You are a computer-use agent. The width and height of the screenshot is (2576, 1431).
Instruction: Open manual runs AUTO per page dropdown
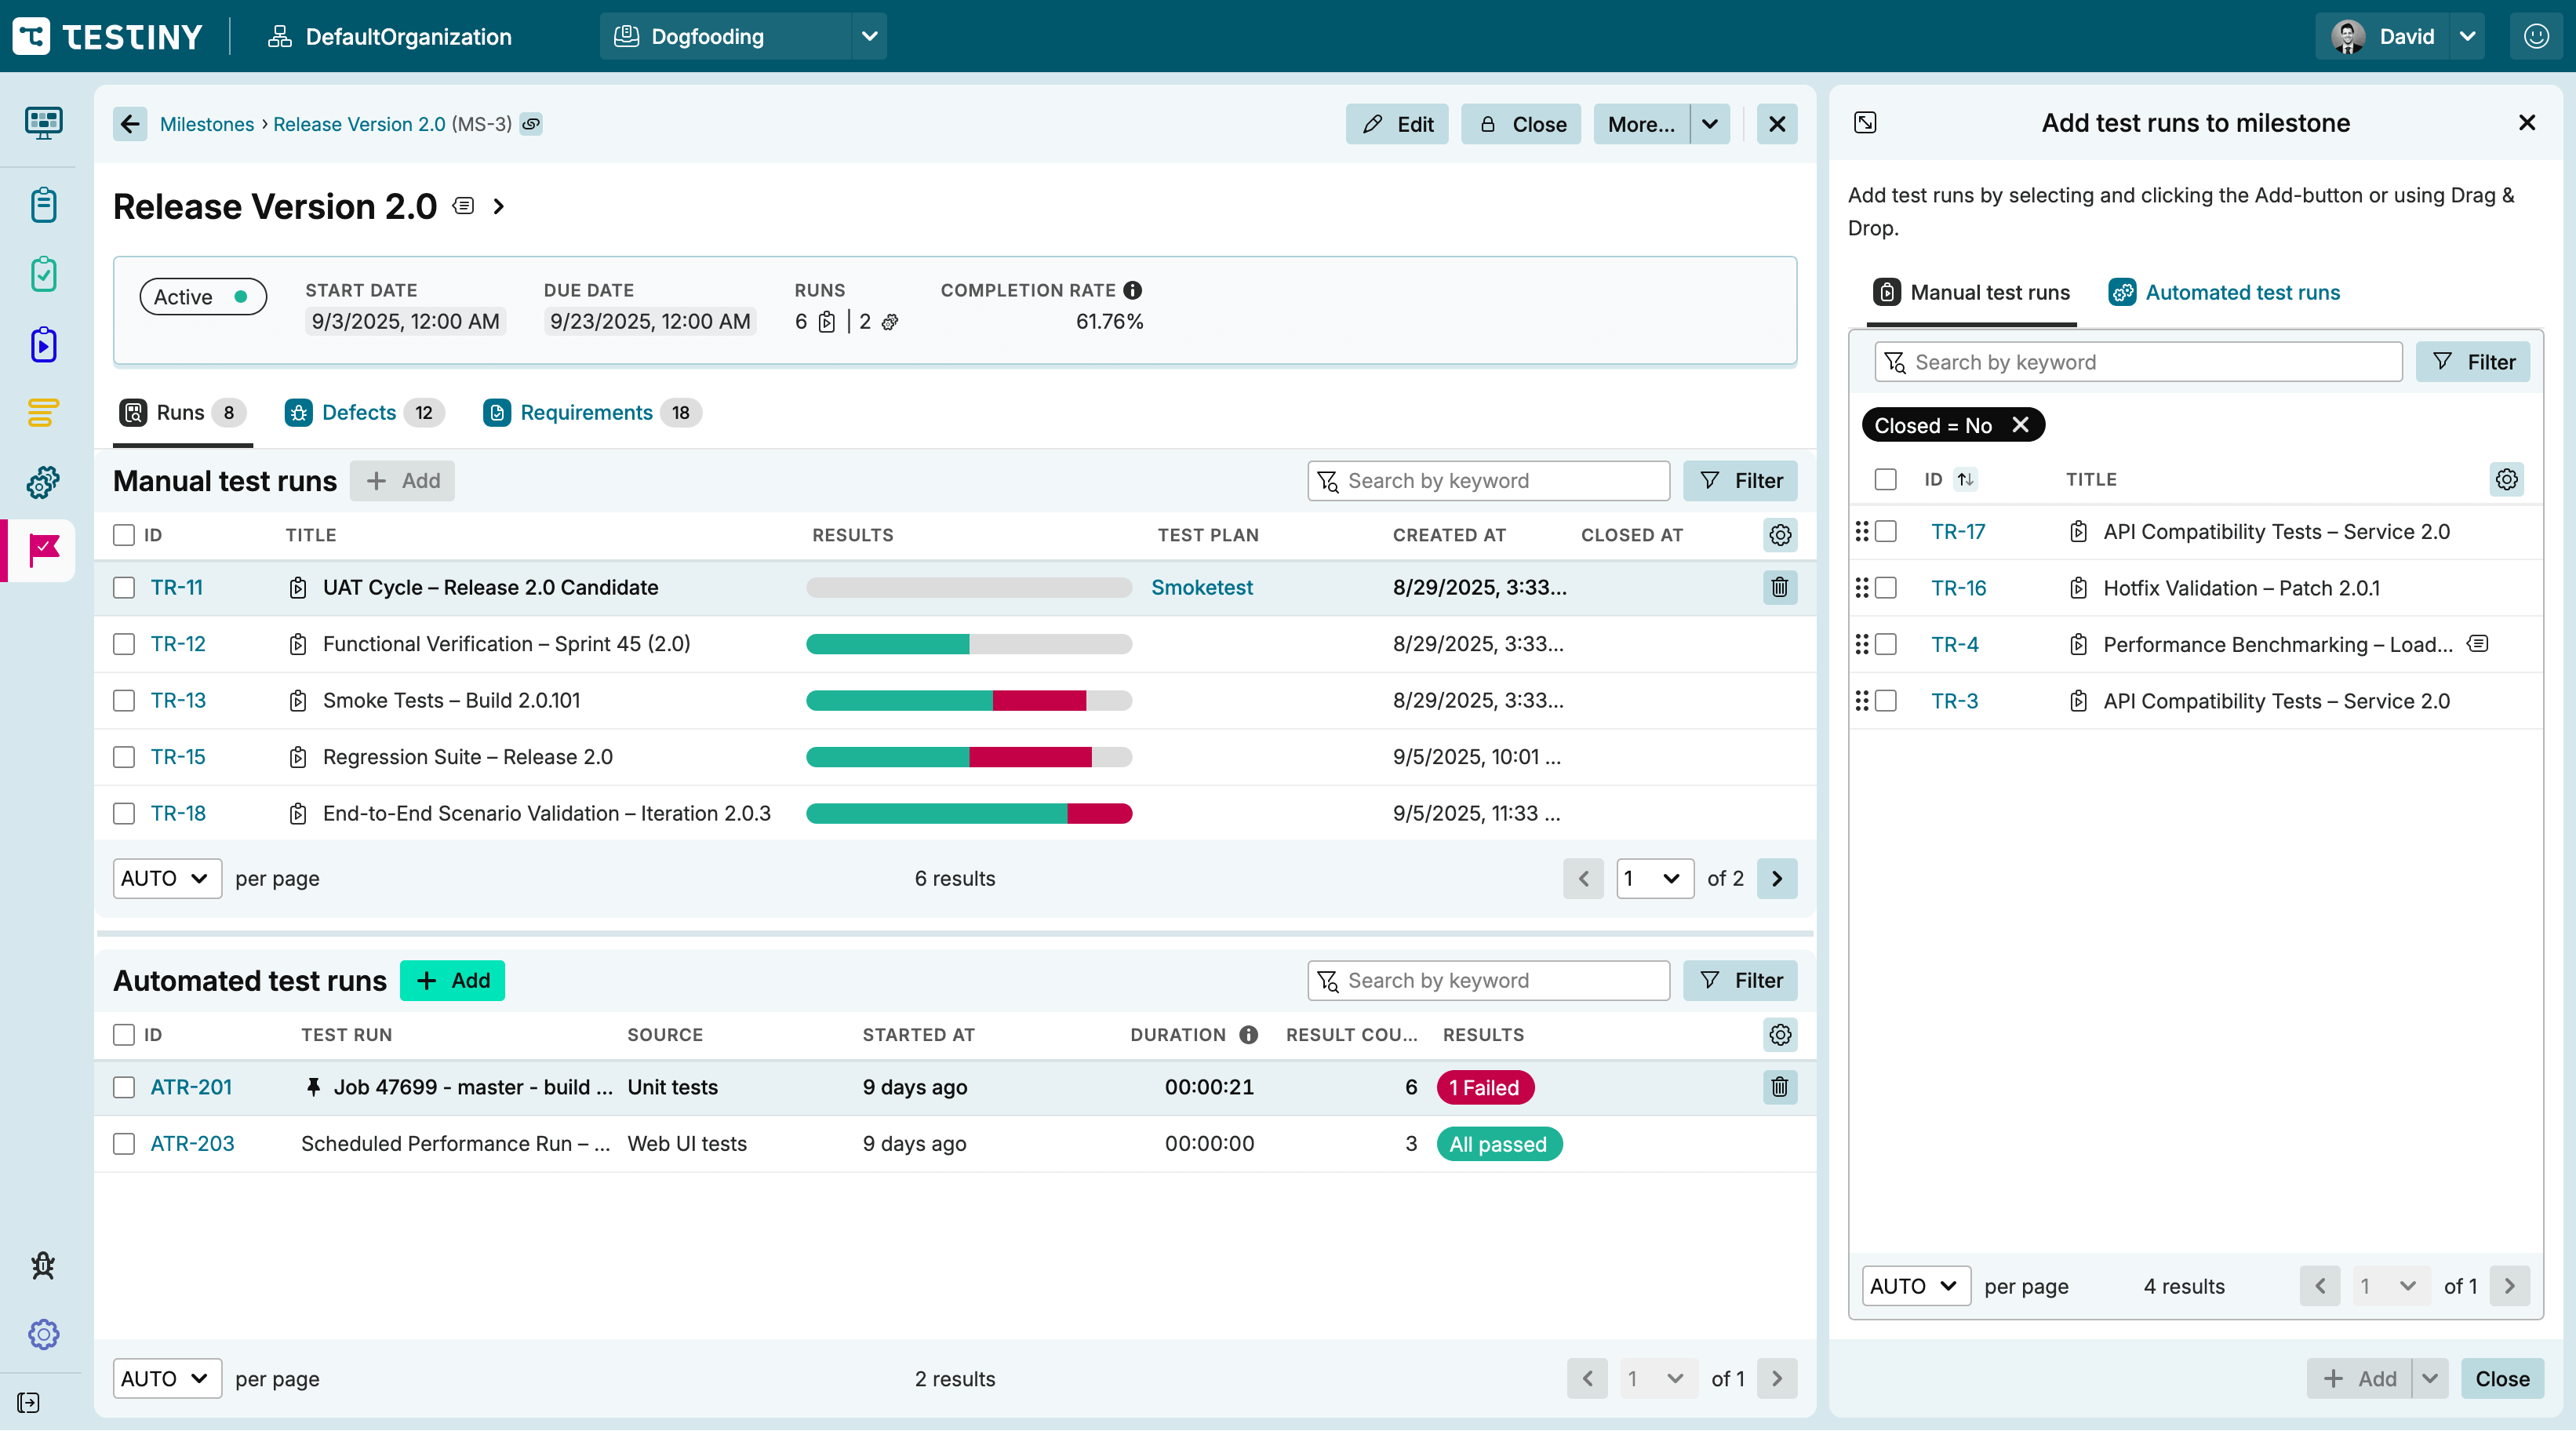(x=166, y=878)
